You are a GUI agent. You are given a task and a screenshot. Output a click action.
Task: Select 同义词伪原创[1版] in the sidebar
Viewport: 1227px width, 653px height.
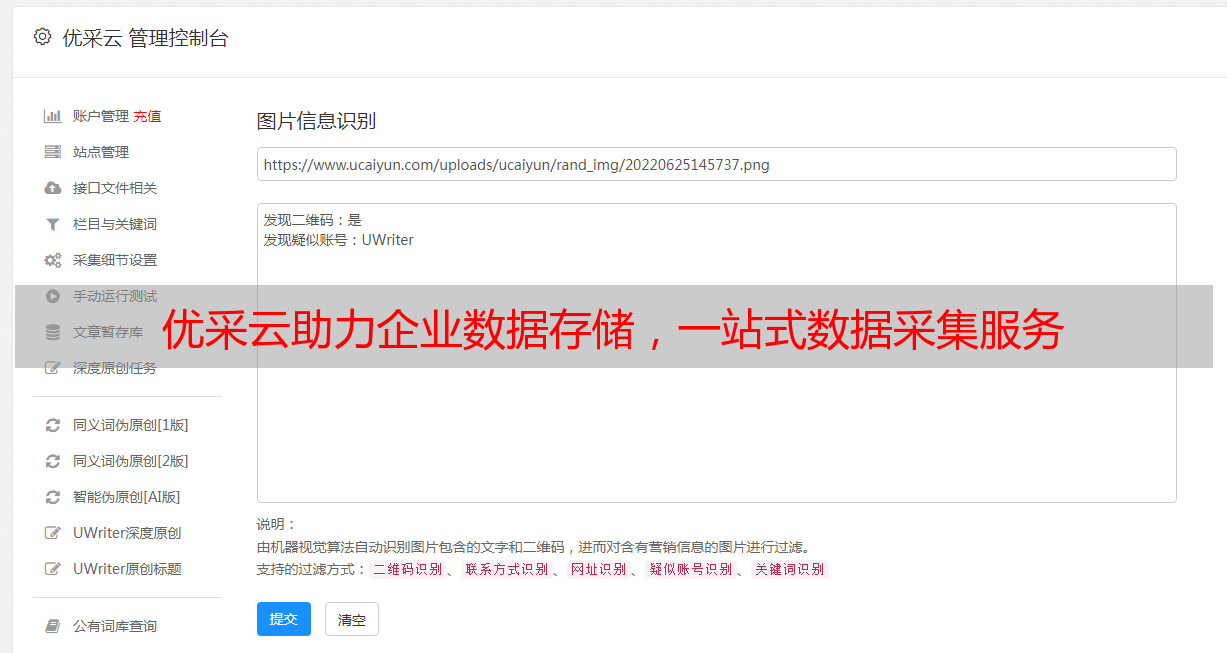pos(131,425)
